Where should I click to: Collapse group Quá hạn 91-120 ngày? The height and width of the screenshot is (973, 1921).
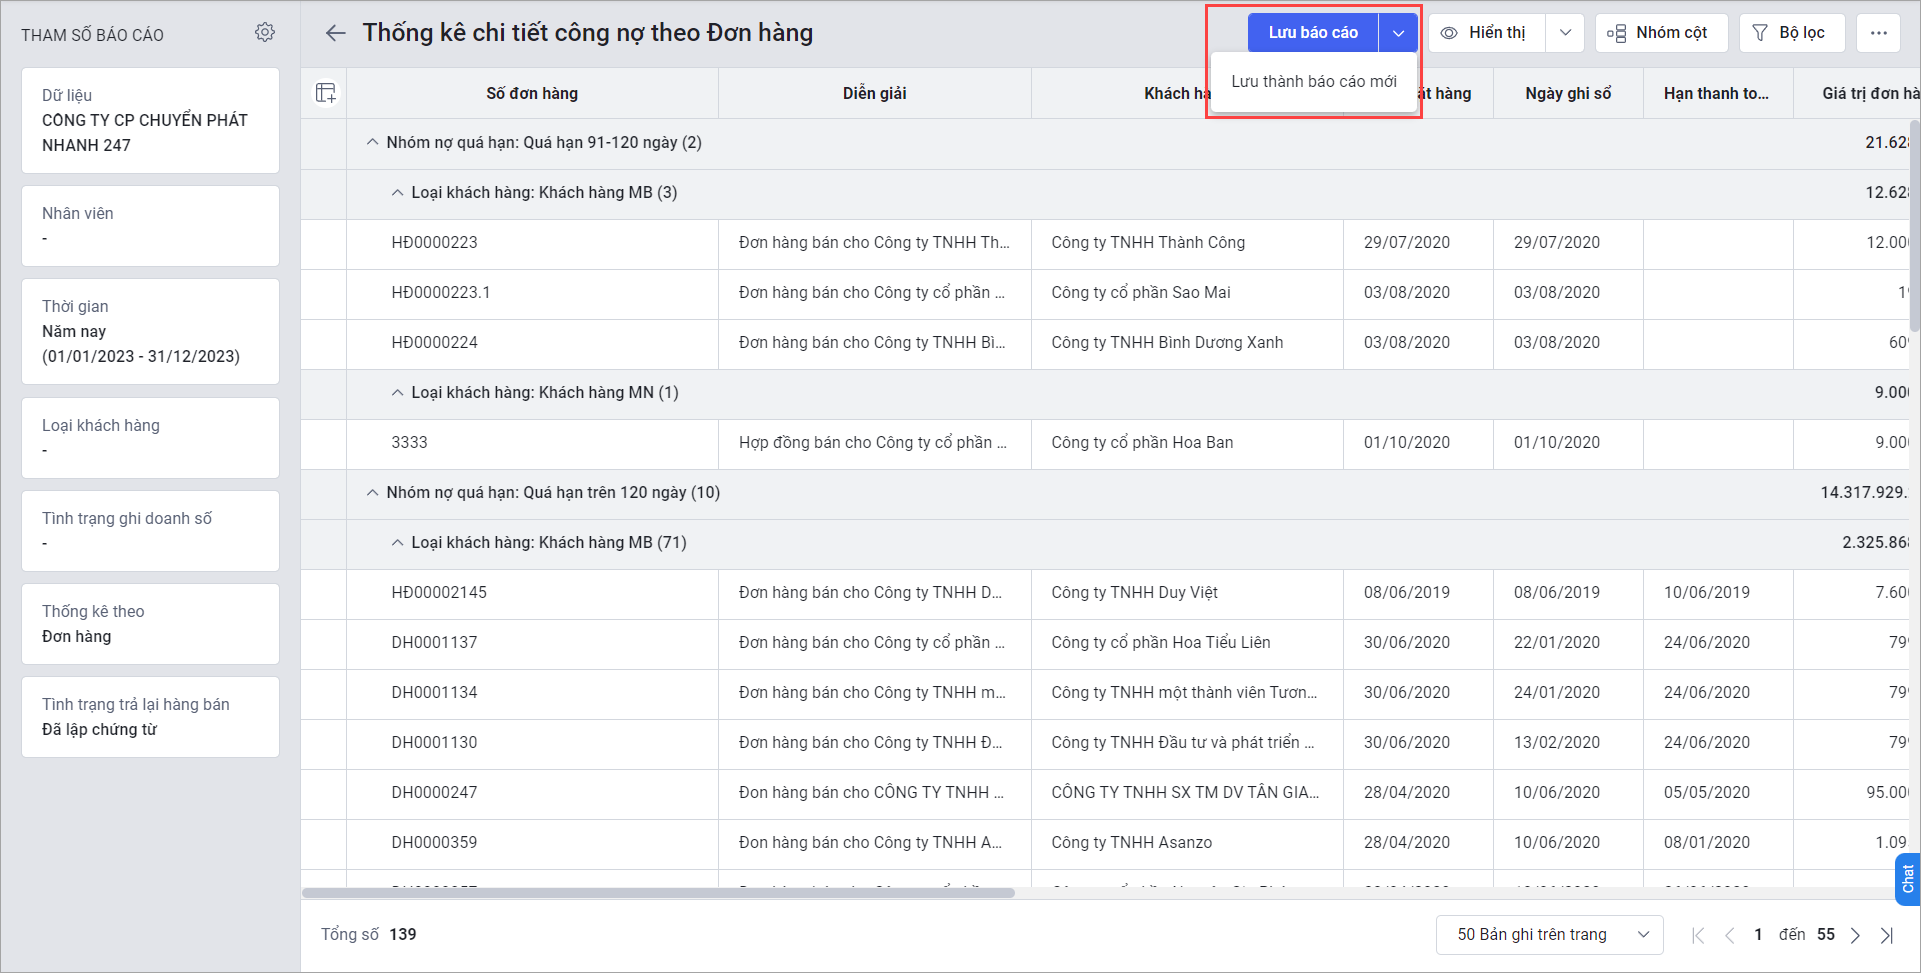tap(371, 142)
